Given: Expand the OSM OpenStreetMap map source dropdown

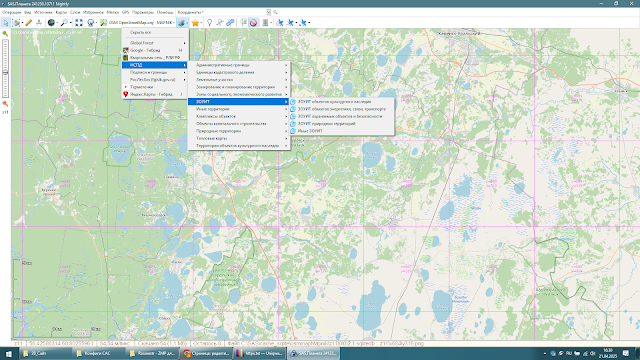Looking at the screenshot, I should [174, 23].
